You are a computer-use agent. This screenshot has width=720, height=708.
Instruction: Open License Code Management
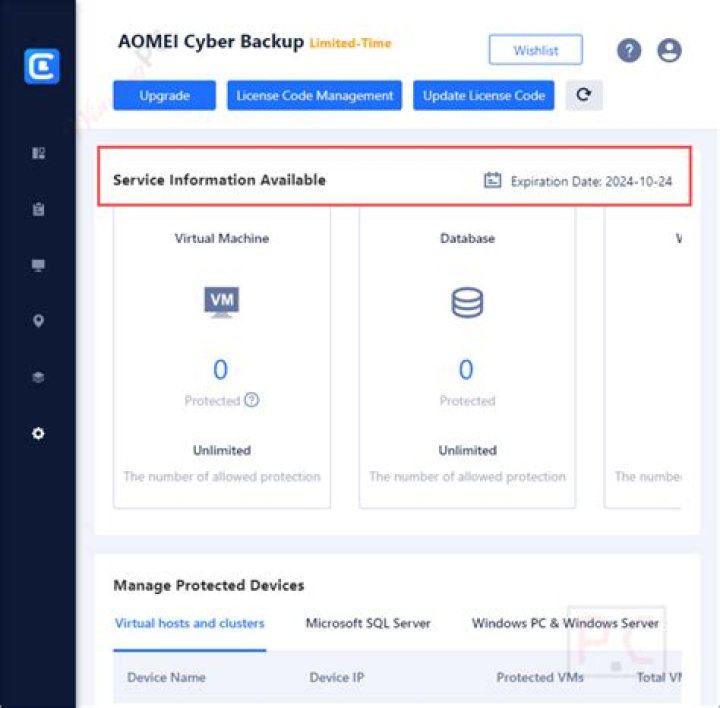(x=315, y=96)
